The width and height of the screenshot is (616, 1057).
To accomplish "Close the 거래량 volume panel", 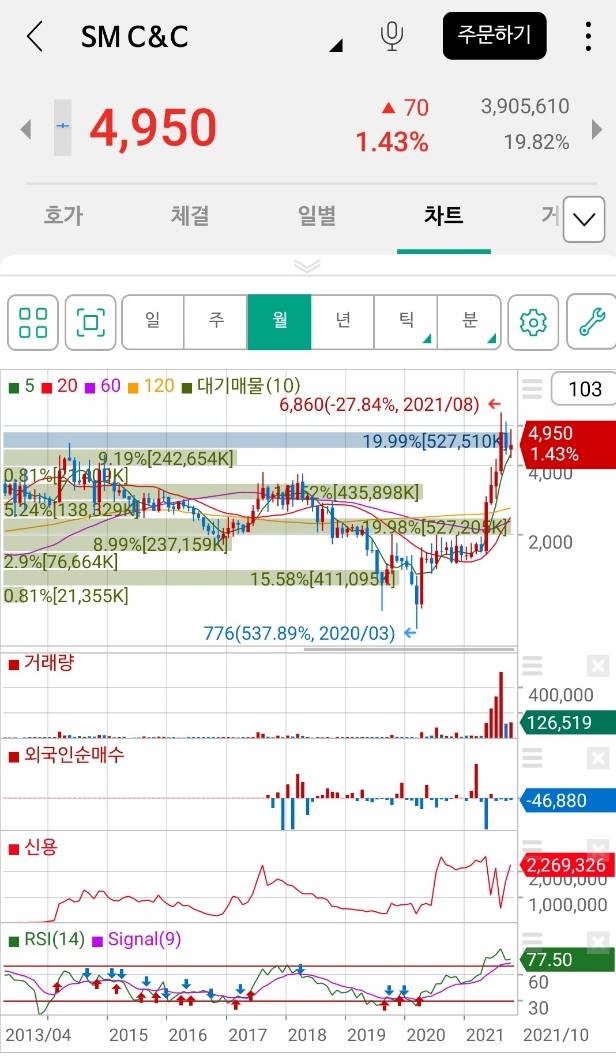I will point(598,667).
